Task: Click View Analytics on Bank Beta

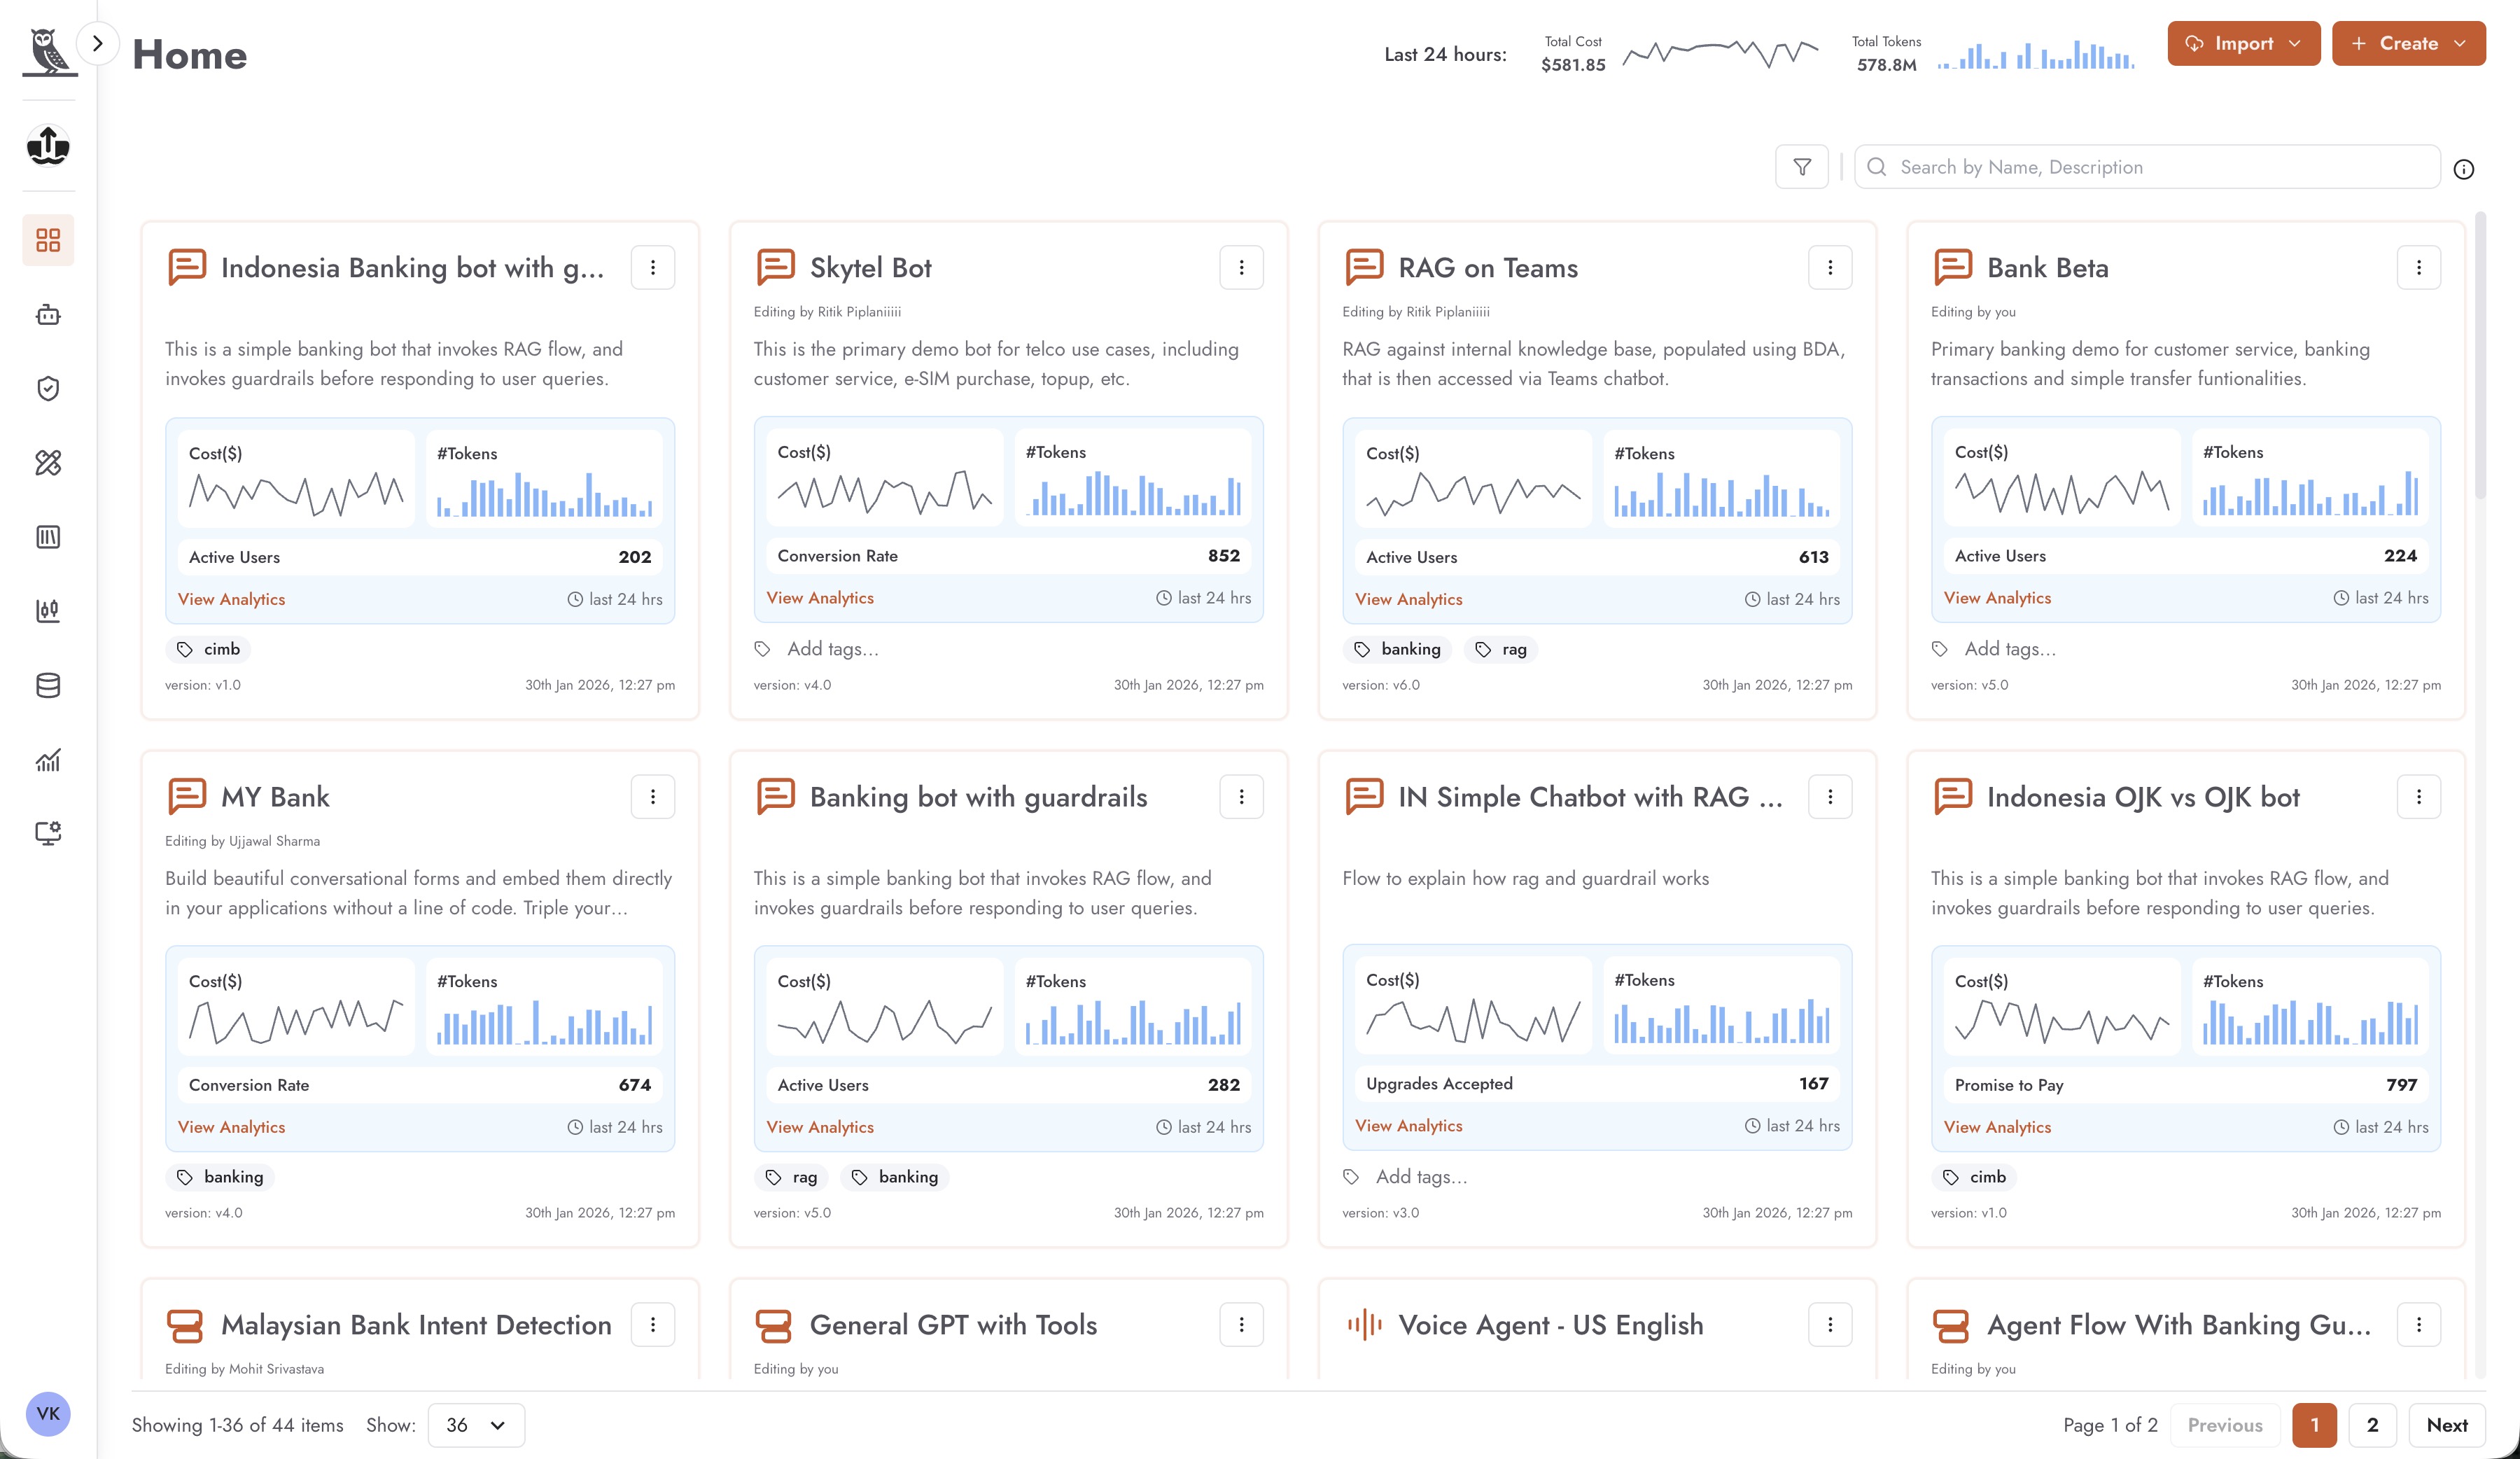Action: (1997, 597)
